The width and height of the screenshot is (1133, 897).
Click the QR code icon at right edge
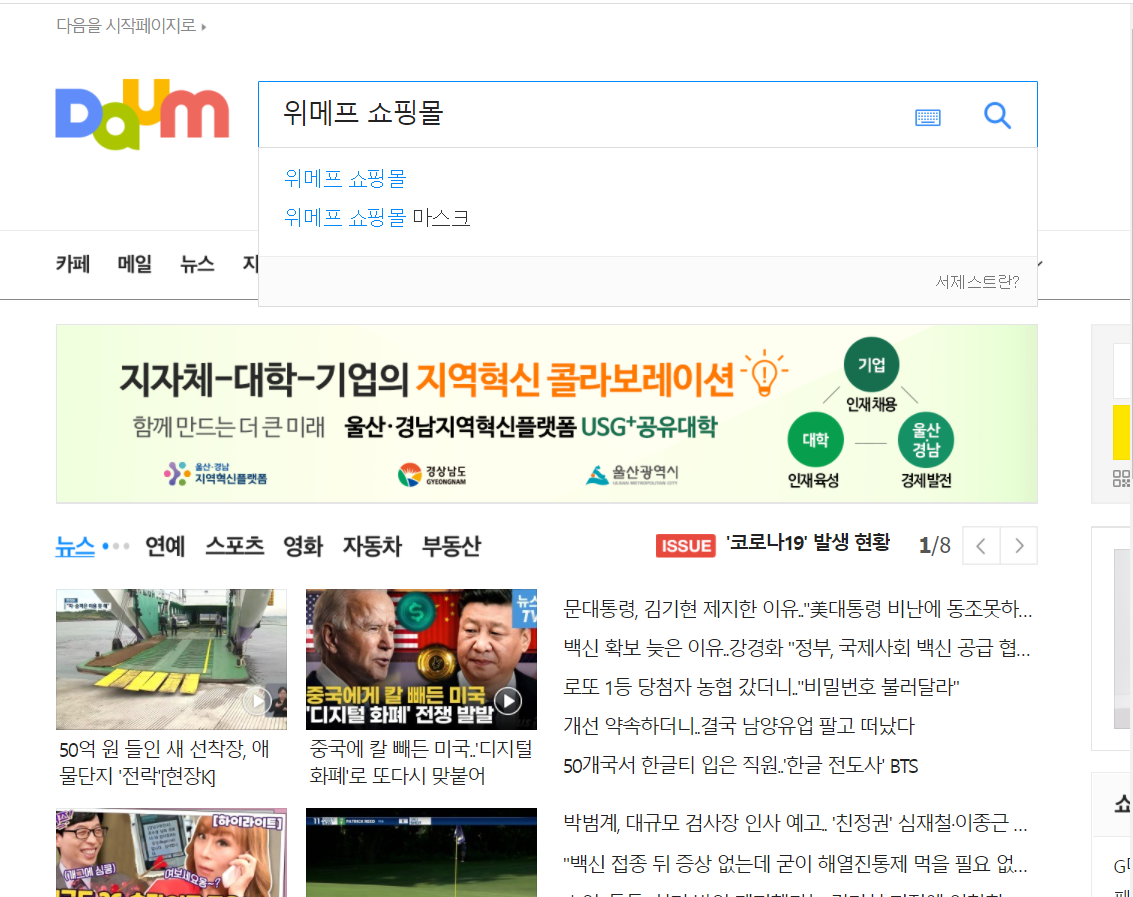point(1121,478)
